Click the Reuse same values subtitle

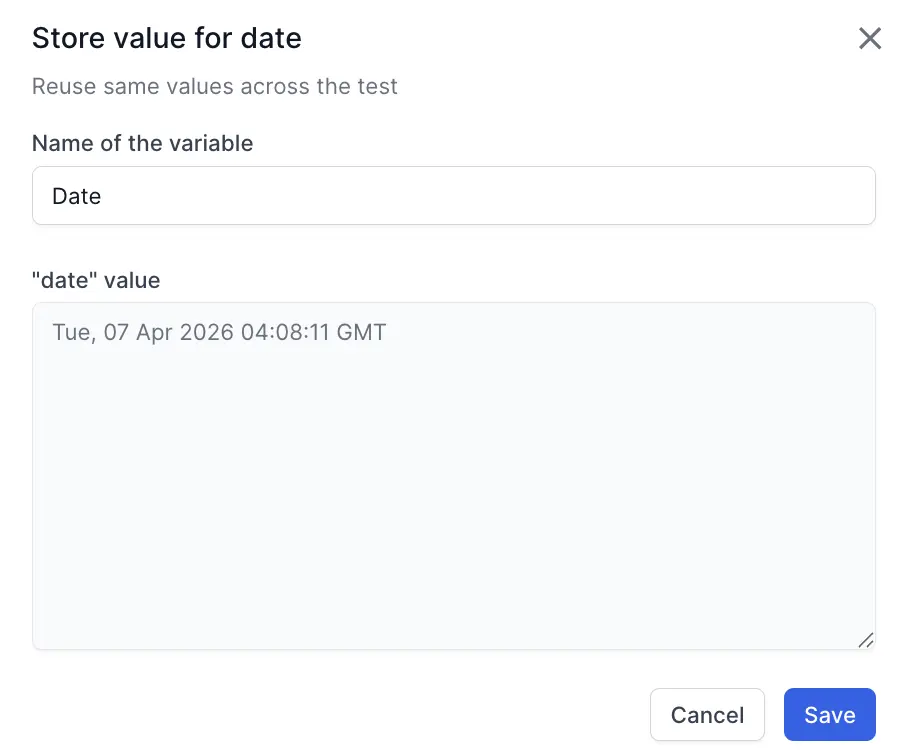click(x=215, y=86)
